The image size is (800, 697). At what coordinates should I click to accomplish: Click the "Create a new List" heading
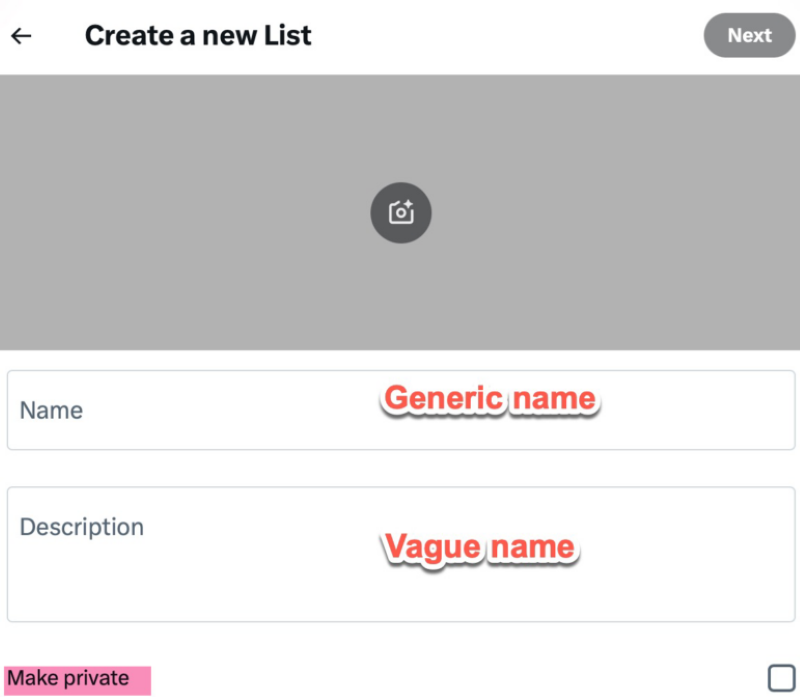coord(198,36)
